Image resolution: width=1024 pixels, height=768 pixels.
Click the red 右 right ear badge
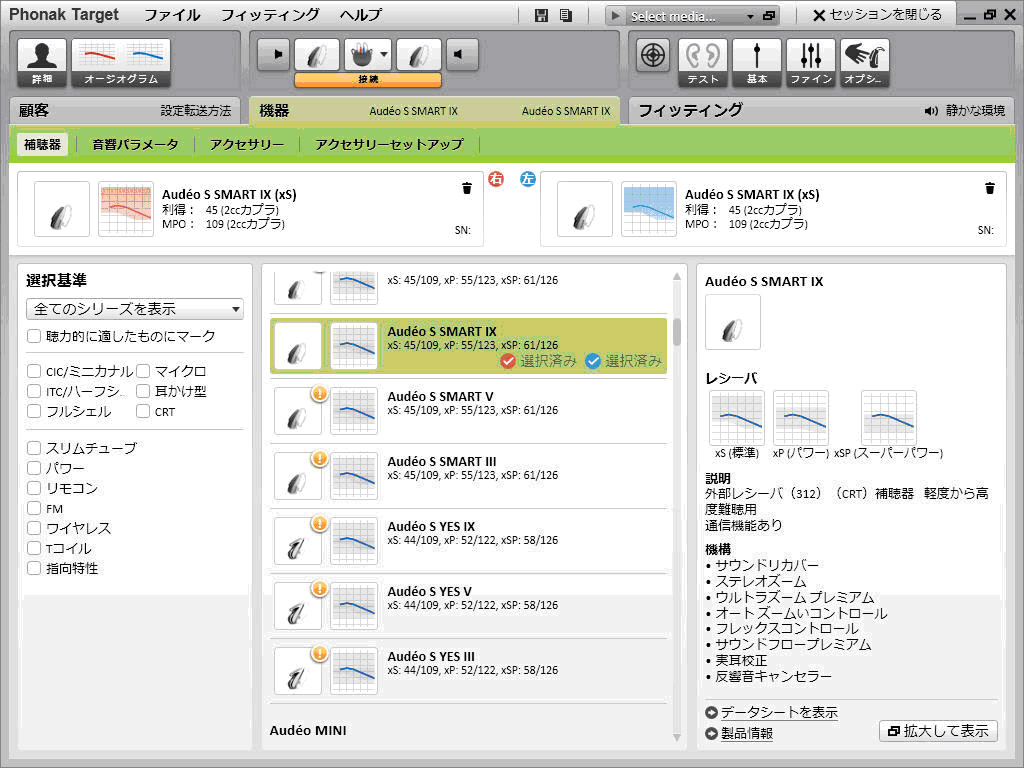click(x=496, y=179)
